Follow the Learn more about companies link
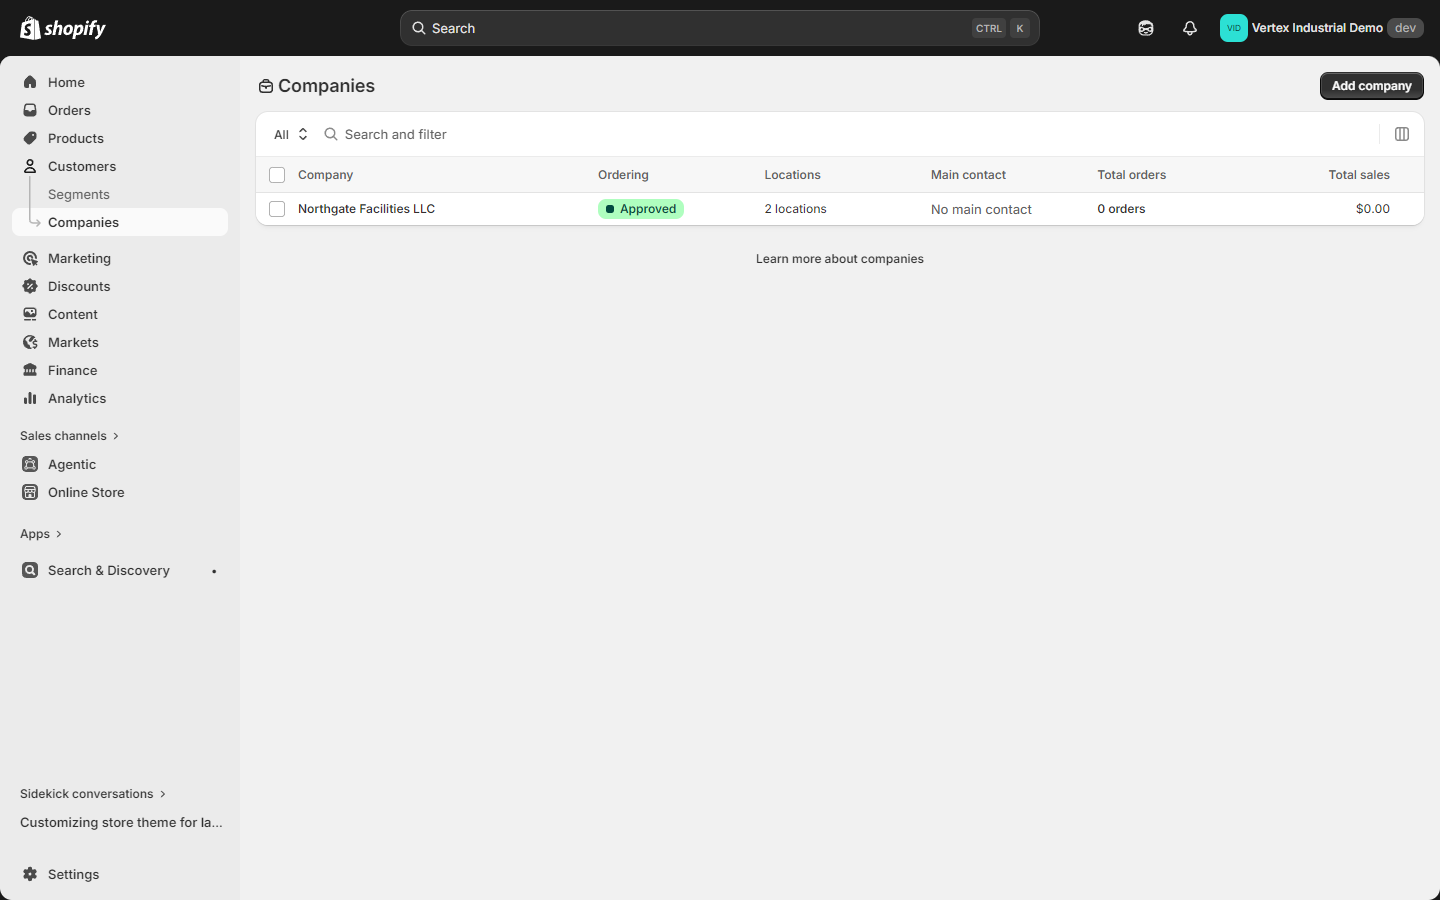The image size is (1440, 900). (840, 259)
